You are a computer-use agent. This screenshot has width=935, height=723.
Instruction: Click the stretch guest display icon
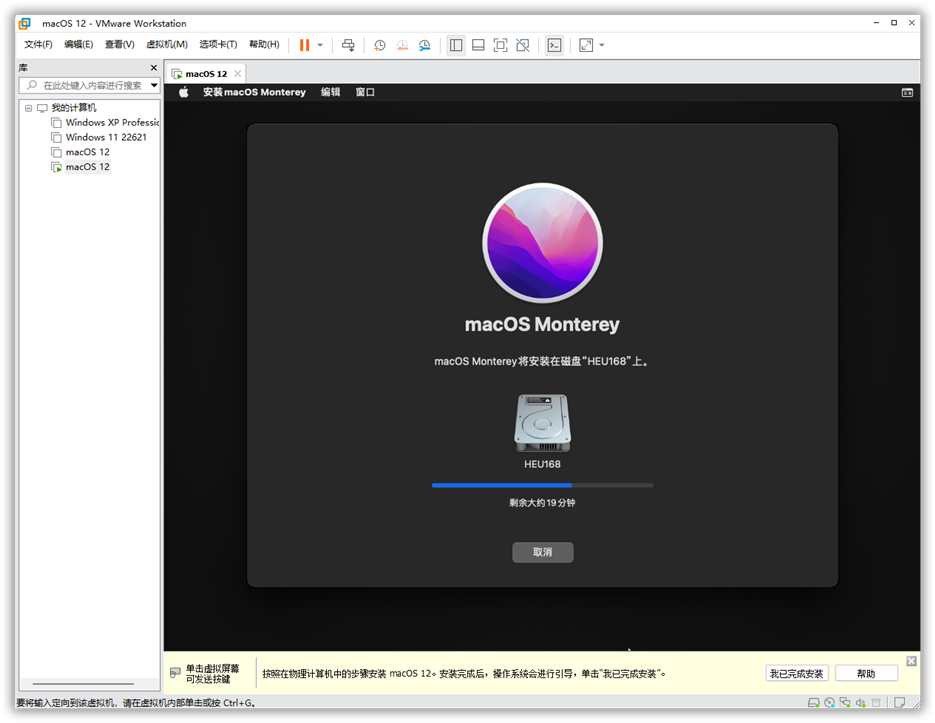tap(586, 45)
